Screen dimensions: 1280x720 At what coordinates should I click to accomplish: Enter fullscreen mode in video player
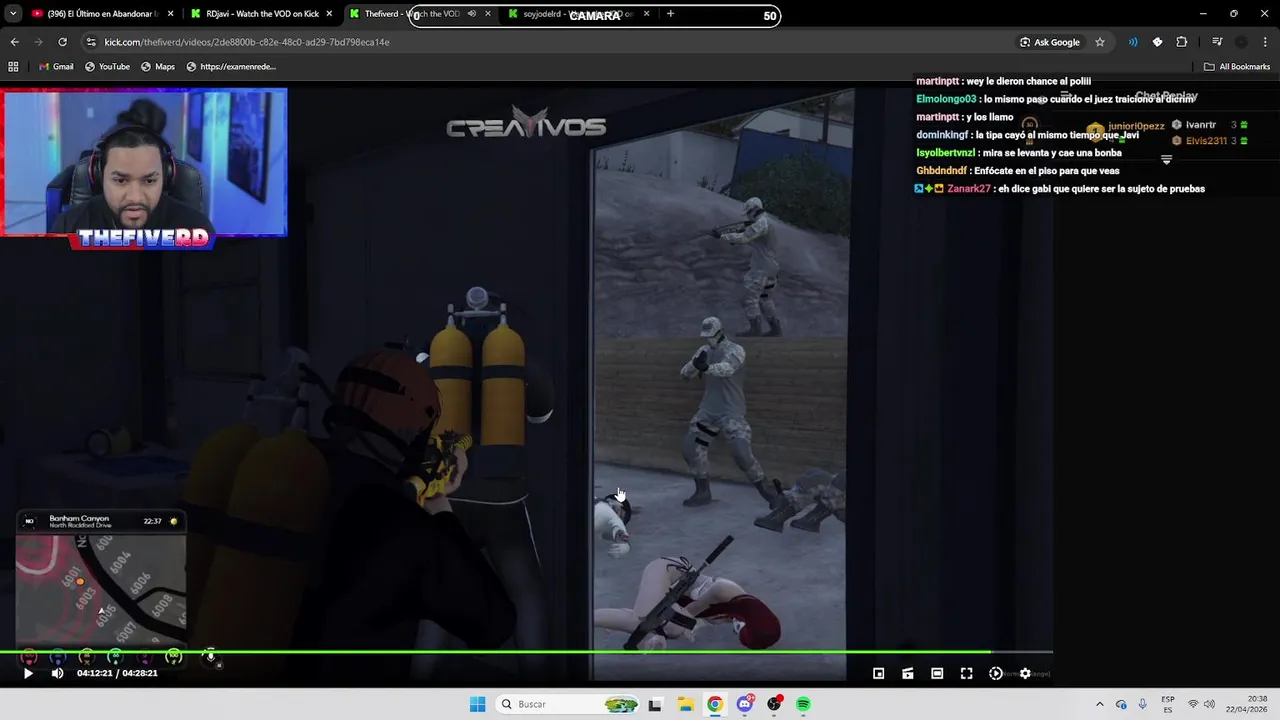tap(966, 673)
